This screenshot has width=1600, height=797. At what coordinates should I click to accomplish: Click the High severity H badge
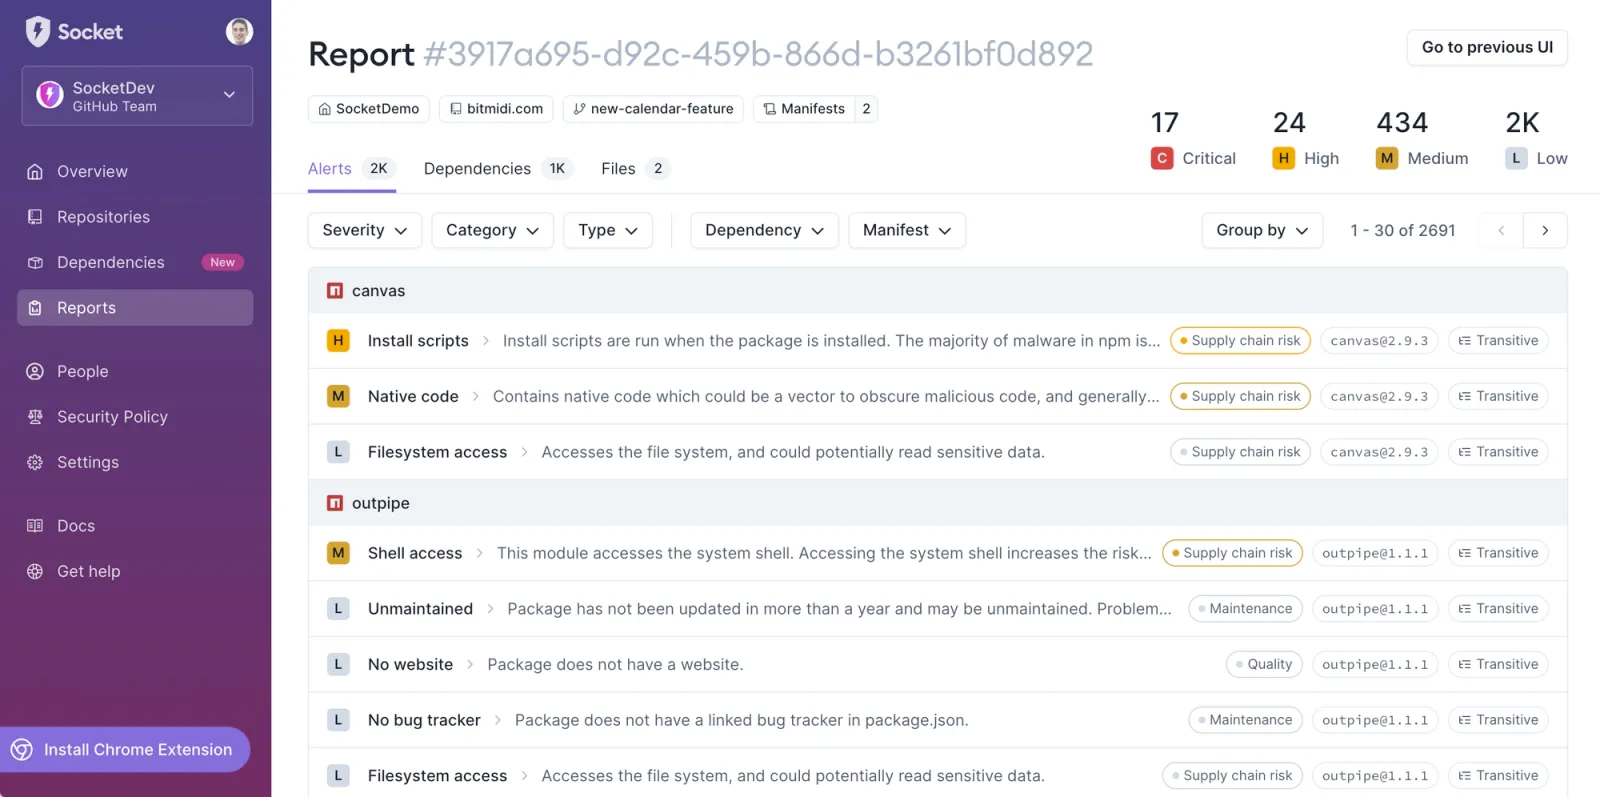click(1284, 158)
